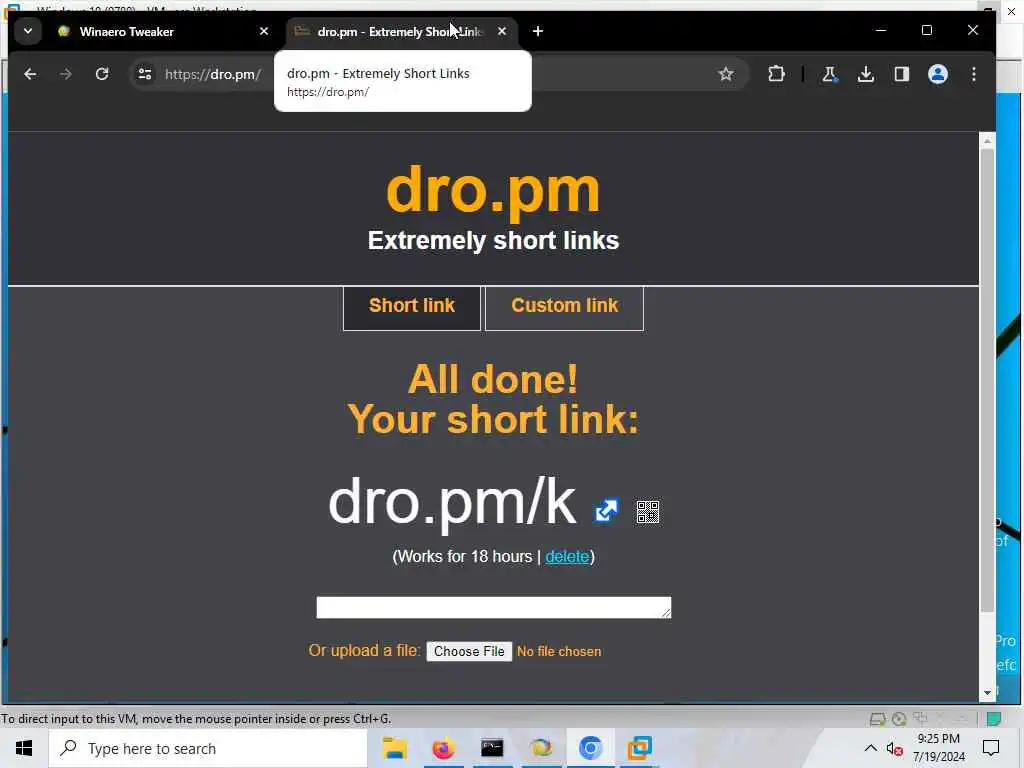This screenshot has width=1024, height=768.
Task: Open the notification center icon
Action: (991, 748)
